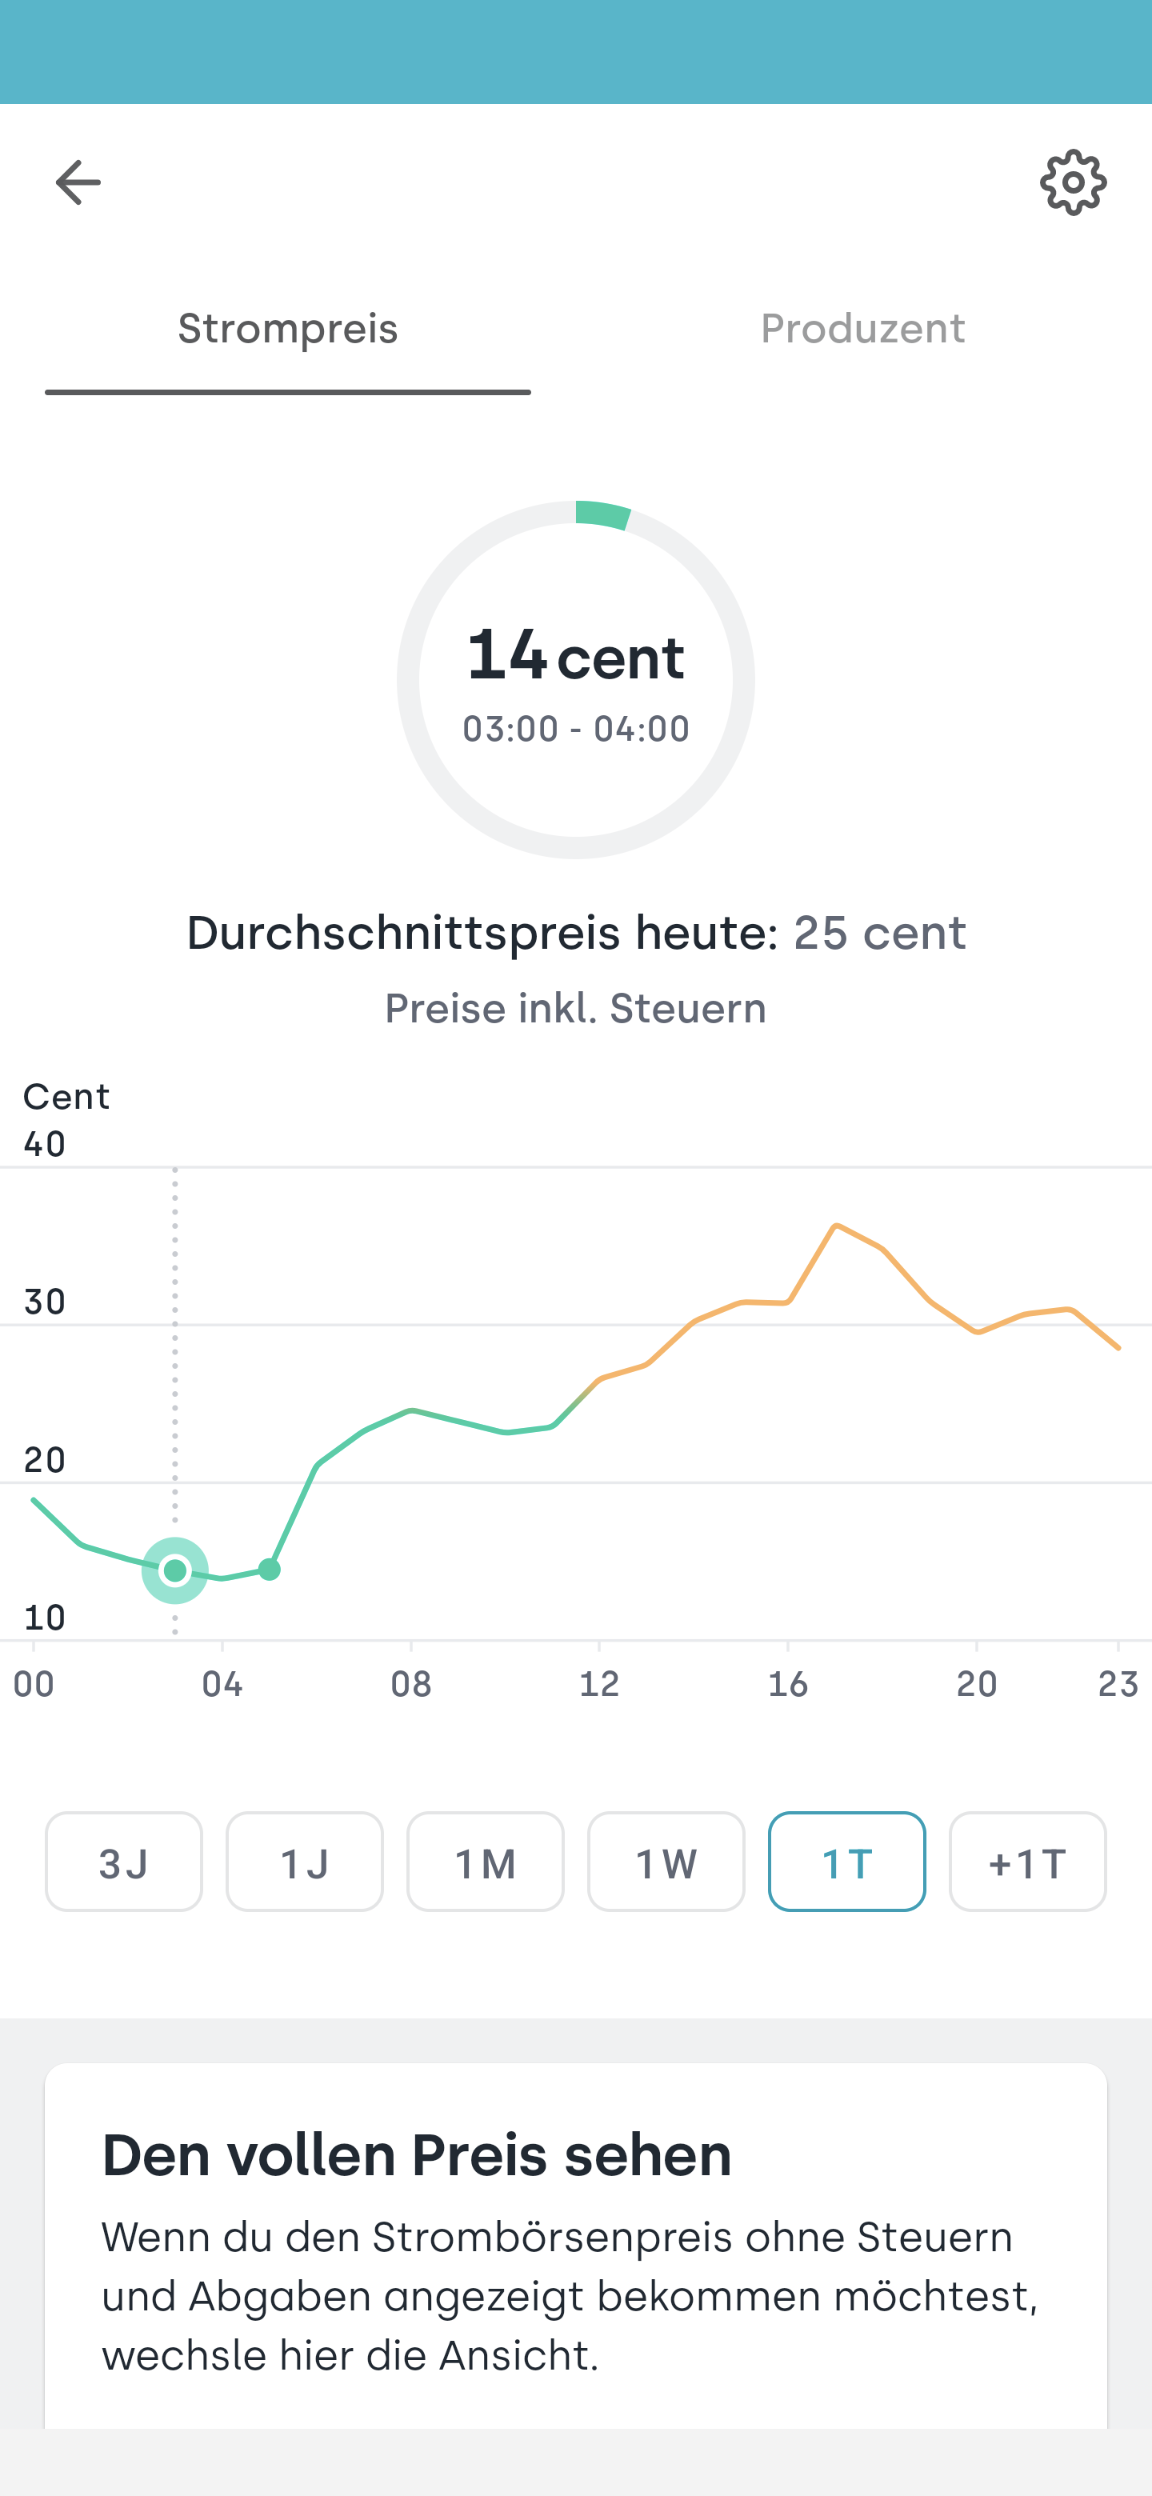Tap the 03:00 - 04:00 time label
Screen dimensions: 1152x2496
pos(576,729)
